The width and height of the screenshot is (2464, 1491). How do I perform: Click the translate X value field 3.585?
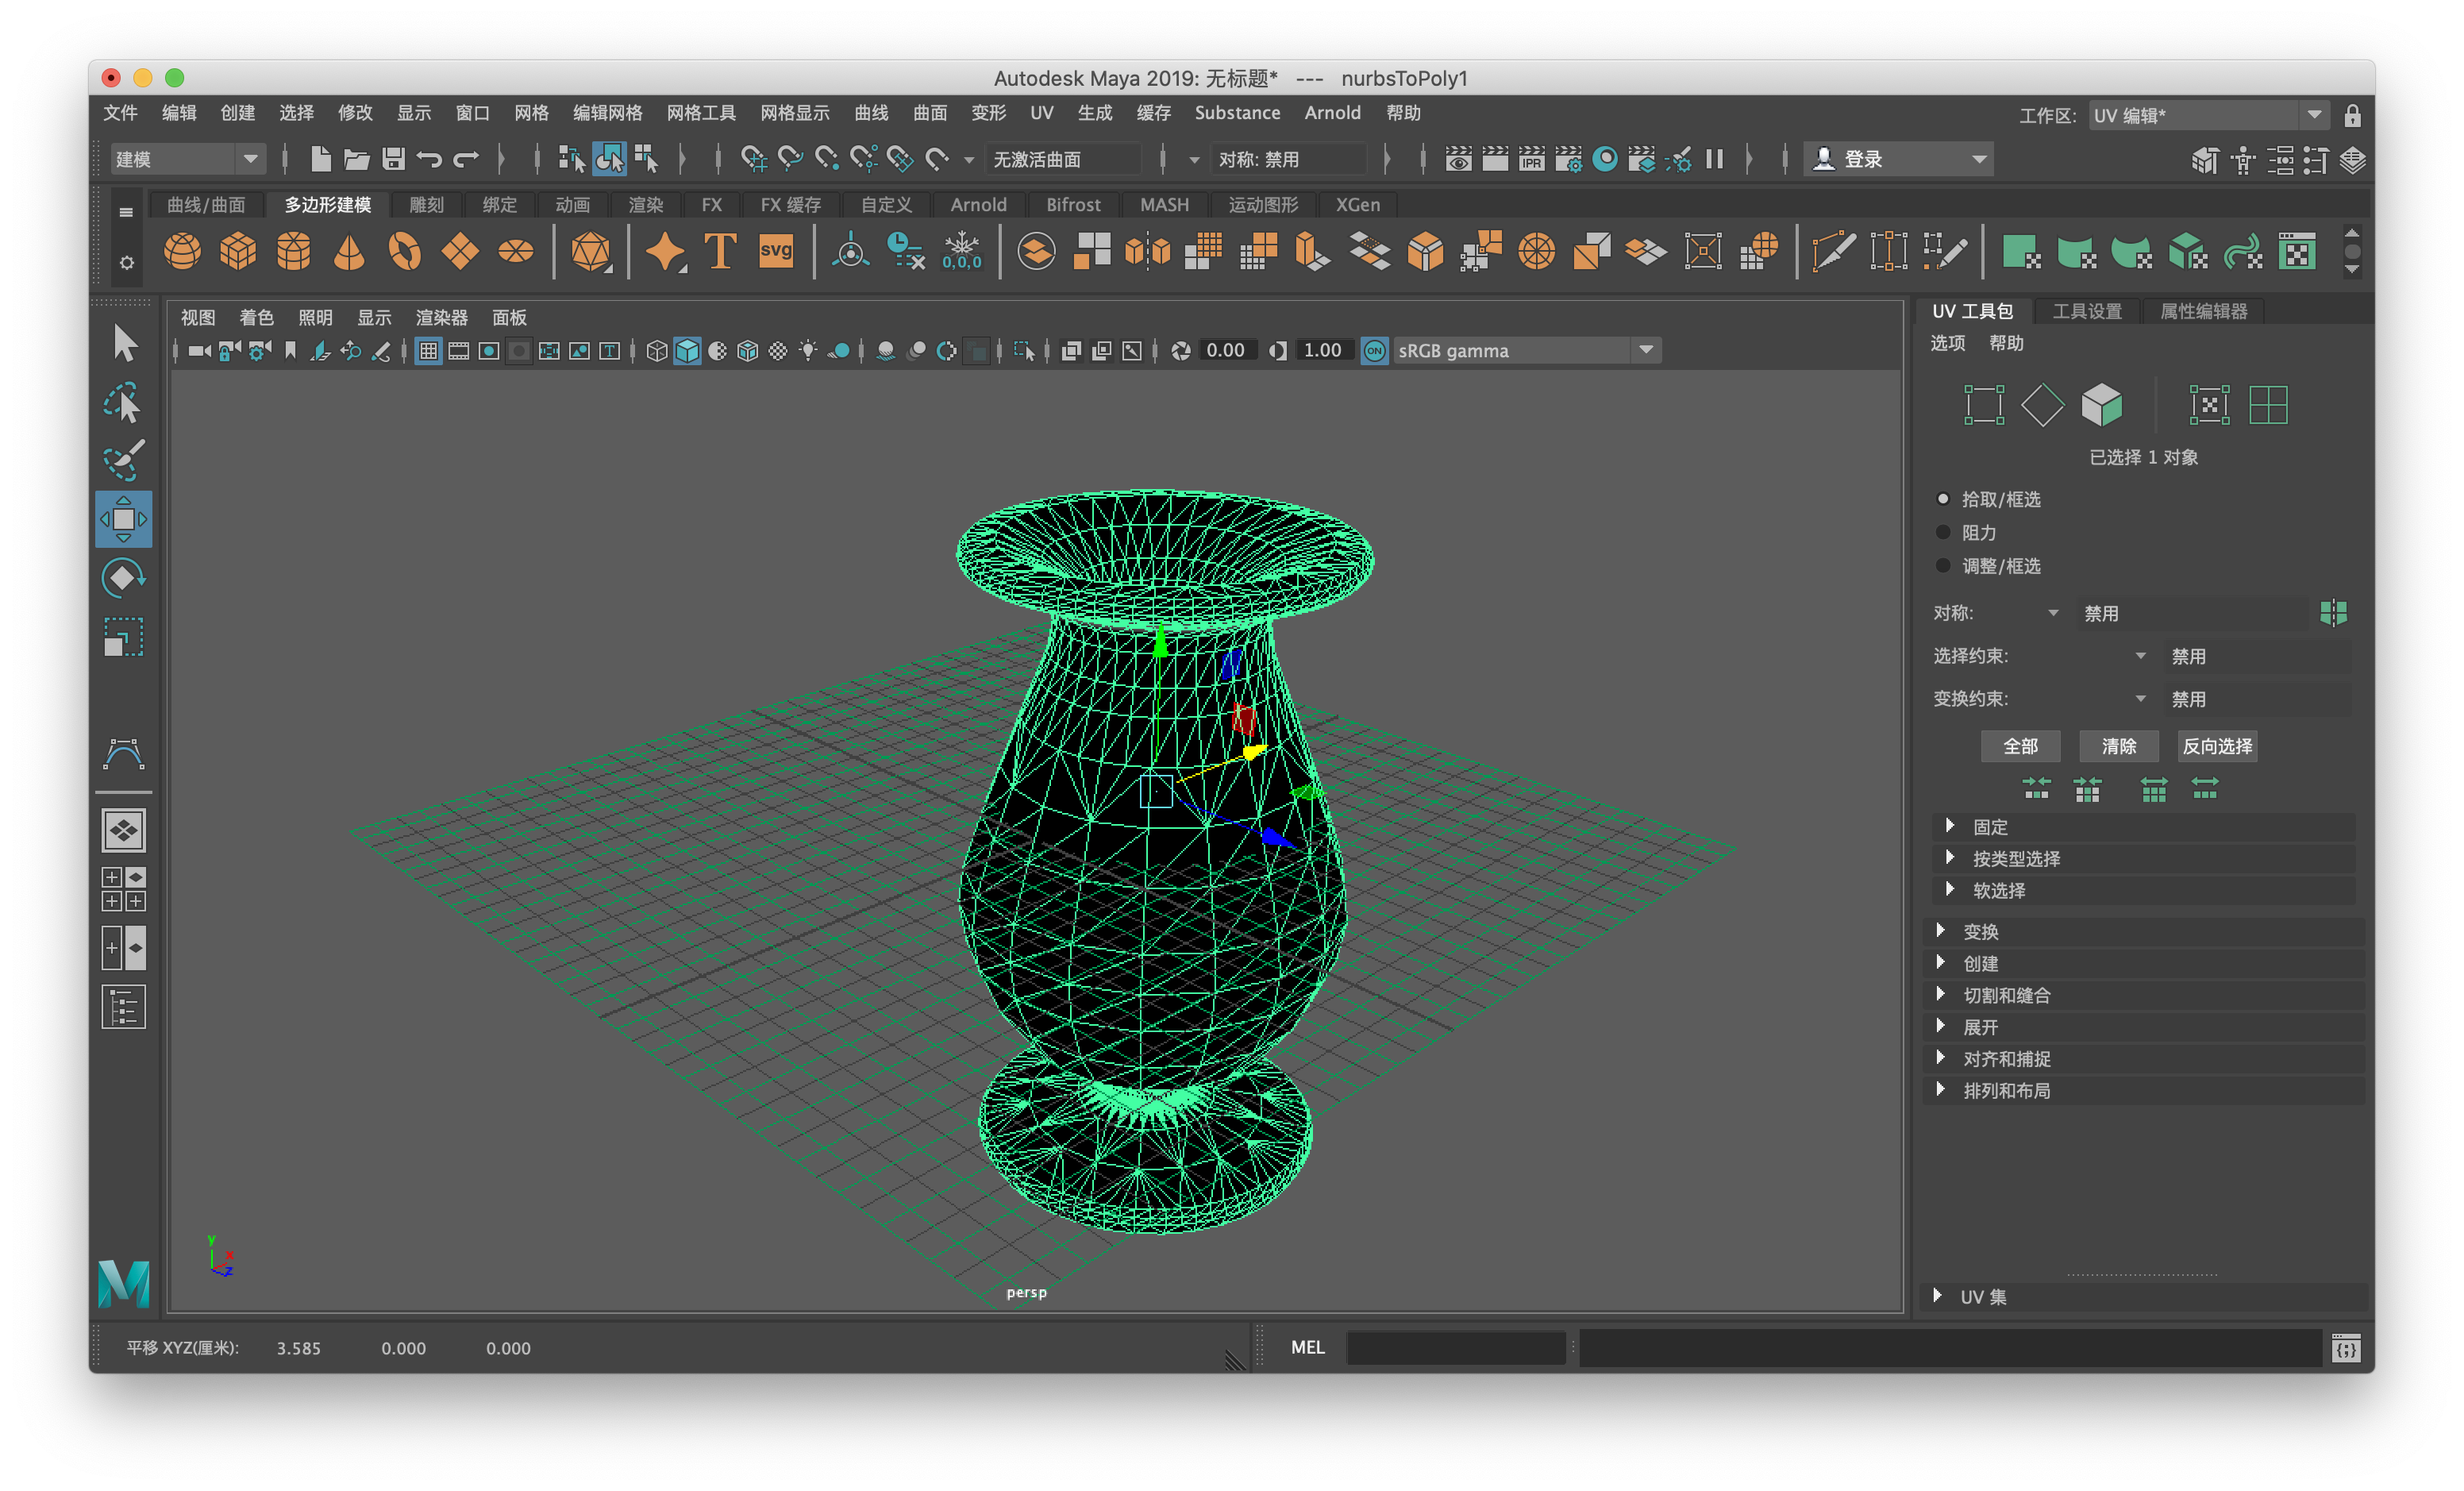(299, 1348)
